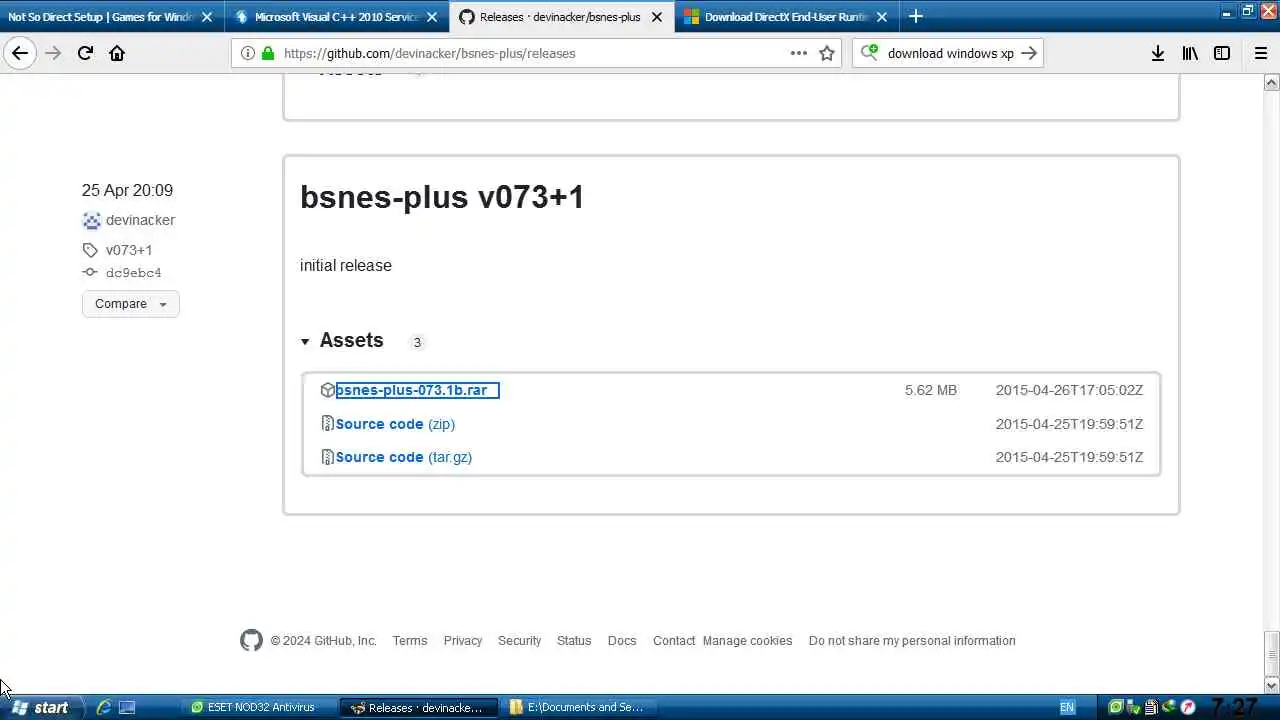Open the Firefox hamburger menu
The image size is (1280, 720).
1261,53
